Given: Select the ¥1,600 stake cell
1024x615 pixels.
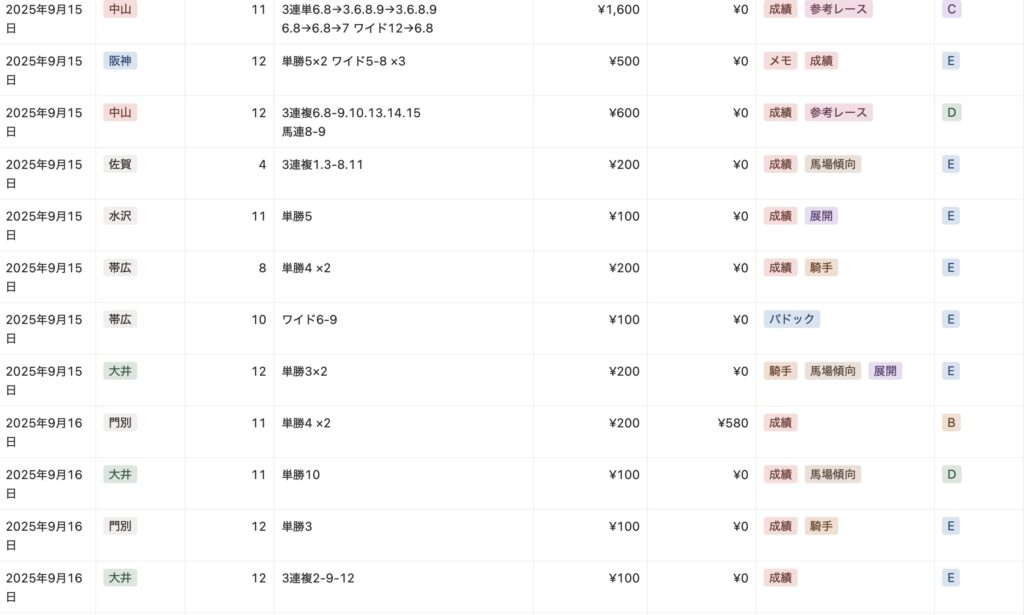Looking at the screenshot, I should (x=617, y=9).
